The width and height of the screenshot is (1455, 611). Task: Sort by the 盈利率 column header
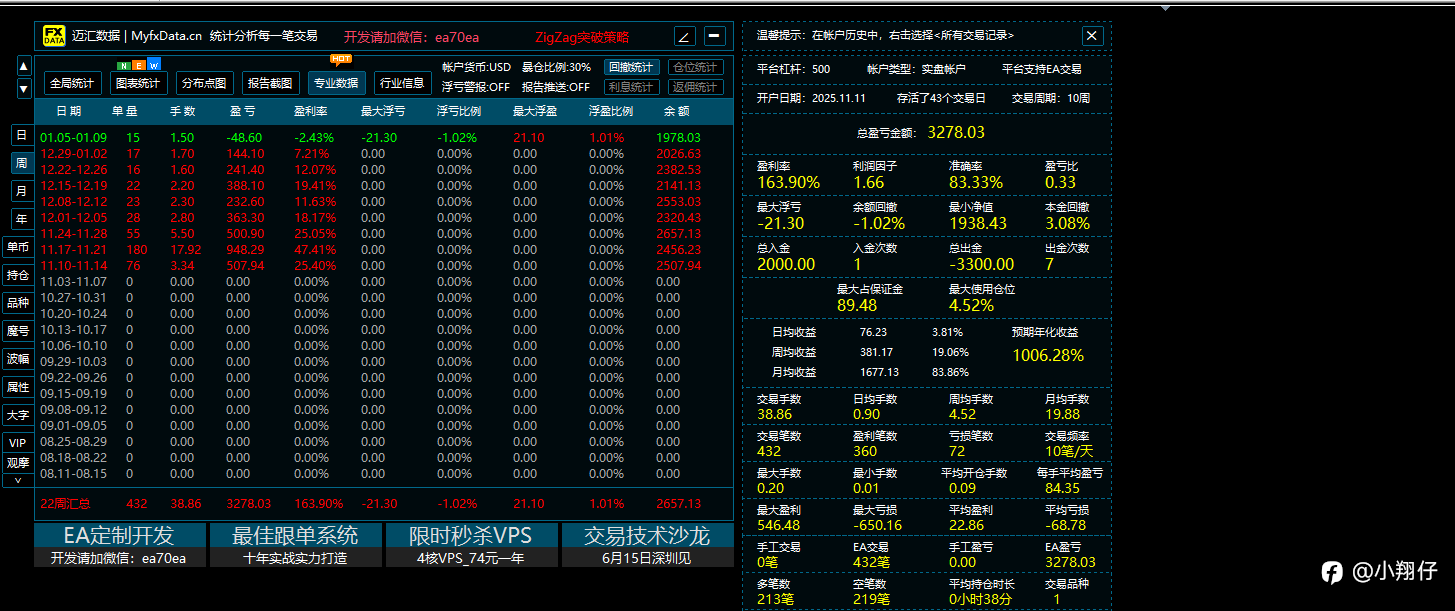coord(311,111)
